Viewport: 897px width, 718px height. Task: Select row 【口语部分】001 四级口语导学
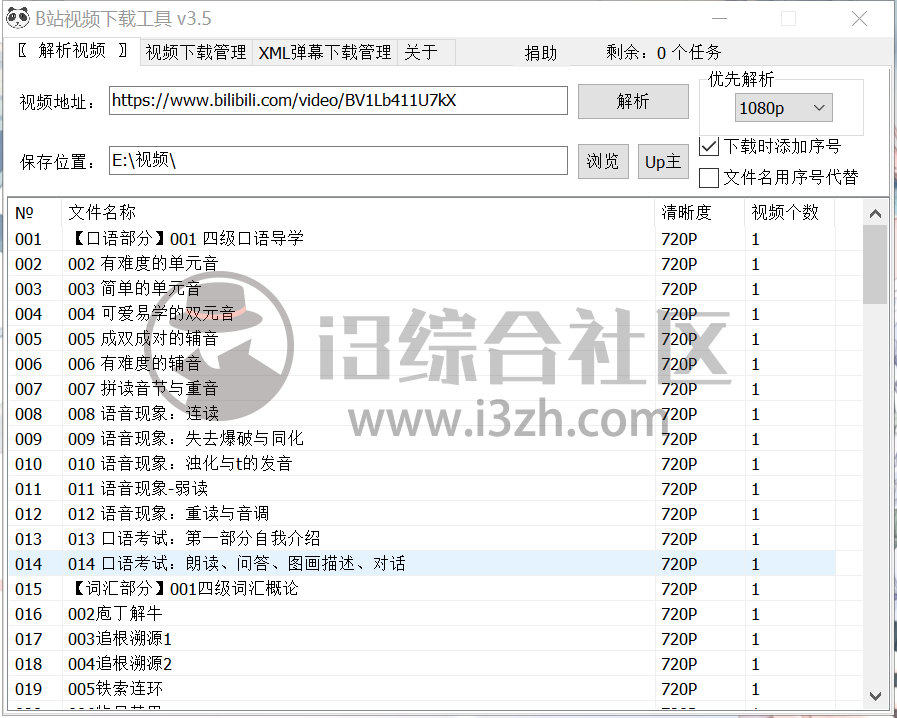422,239
